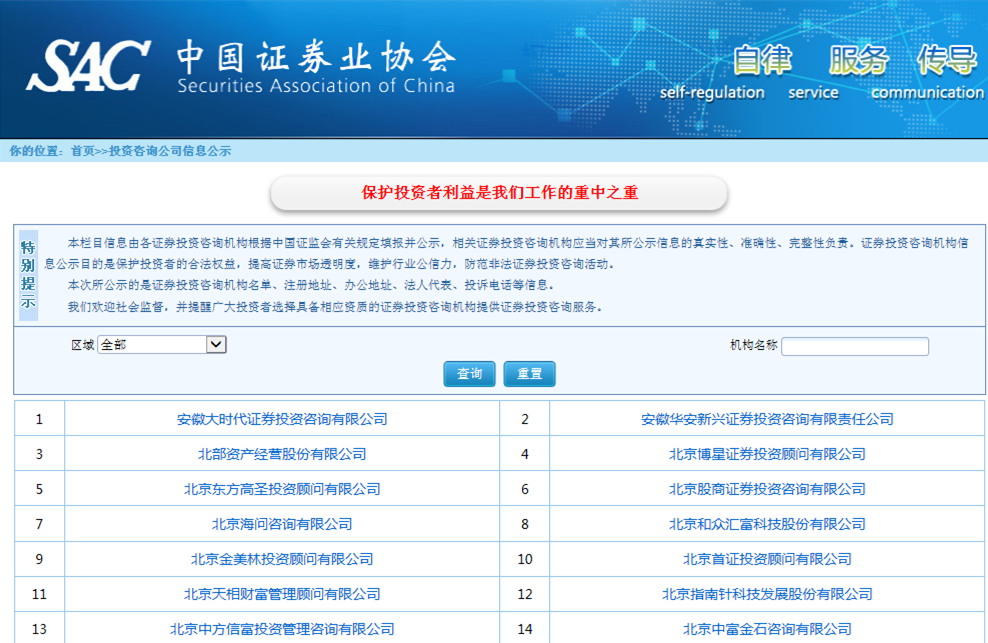Open 北部资产经营股份有限公司 link

pyautogui.click(x=282, y=454)
